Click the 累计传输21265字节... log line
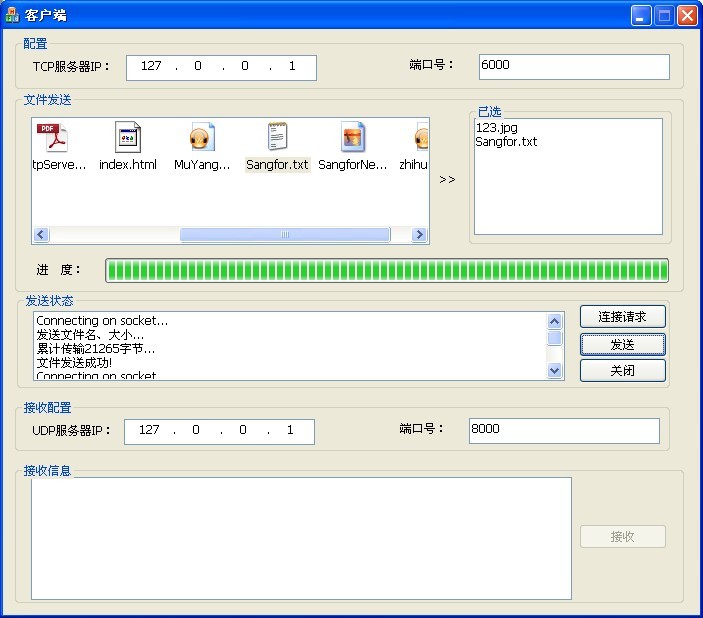Viewport: 703px width, 618px height. click(95, 348)
